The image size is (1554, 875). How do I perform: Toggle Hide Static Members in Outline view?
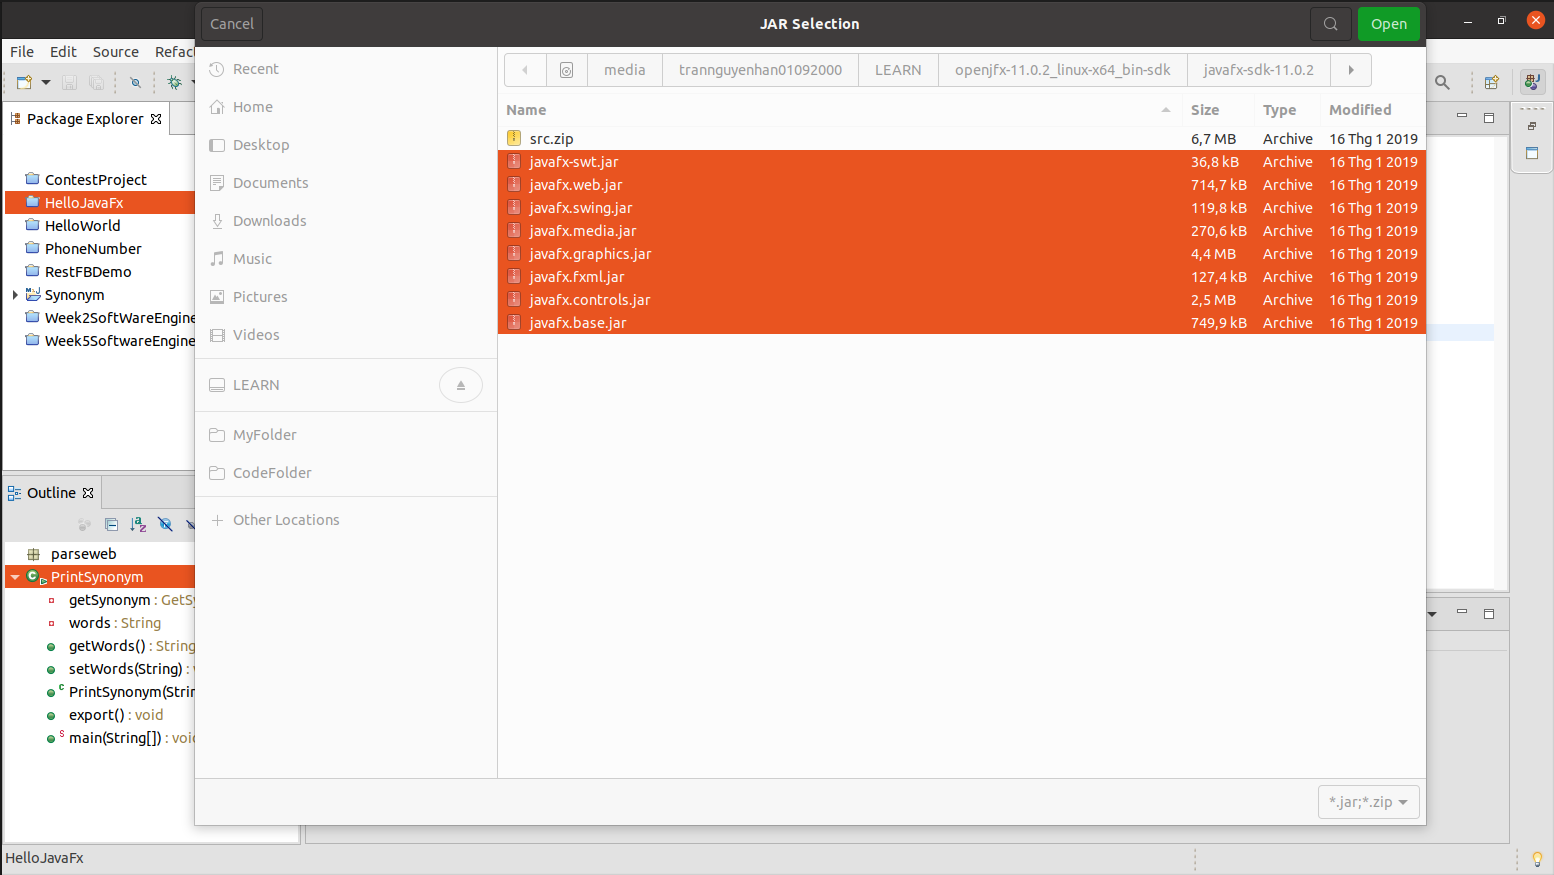190,523
